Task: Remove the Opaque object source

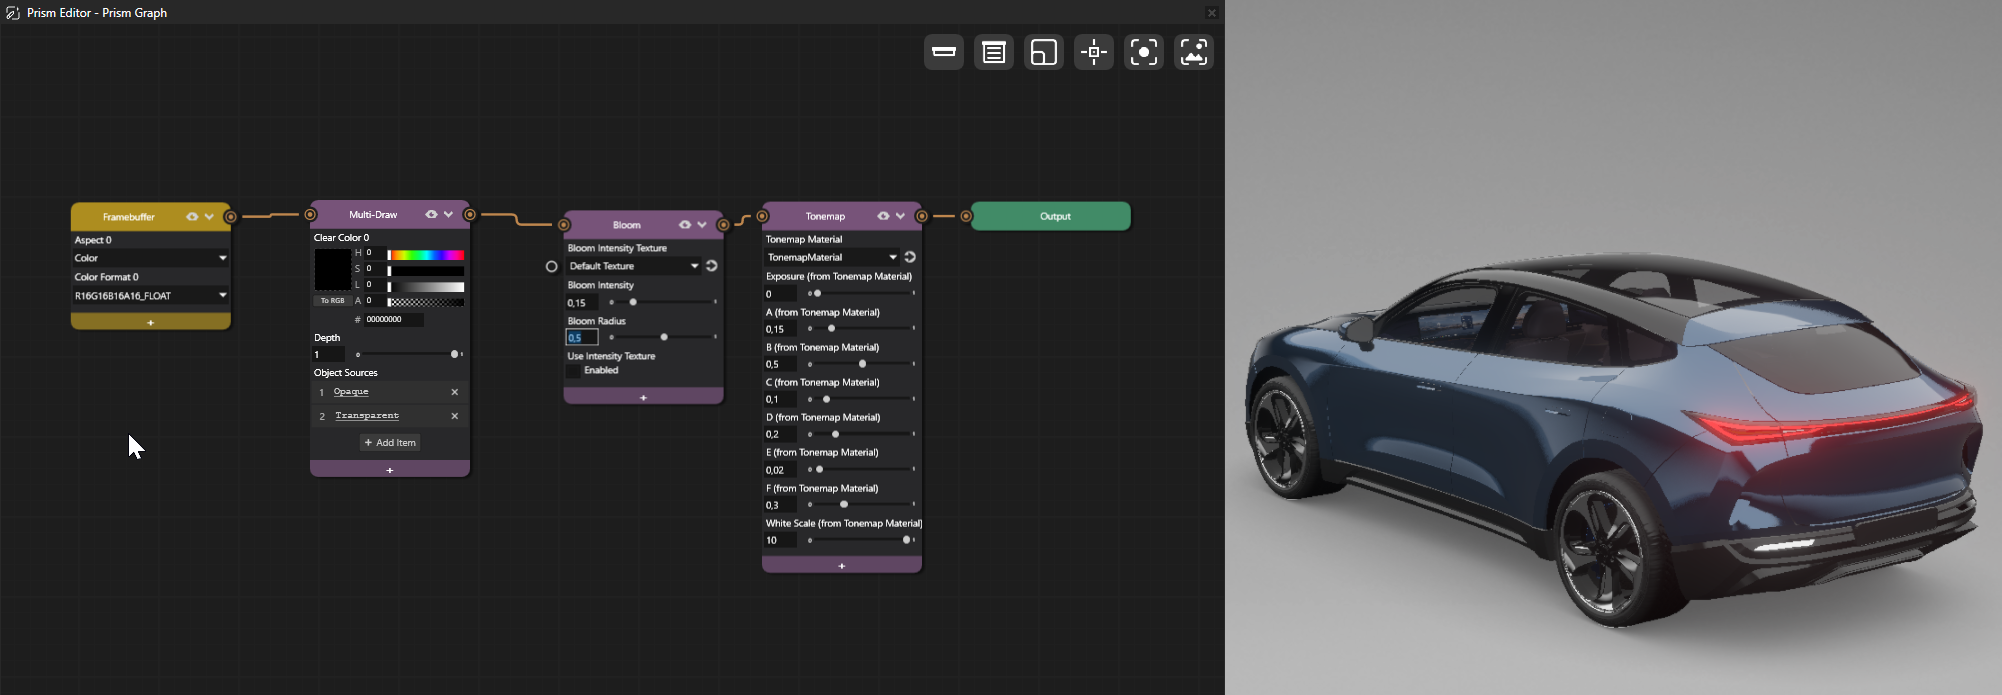Action: 454,392
